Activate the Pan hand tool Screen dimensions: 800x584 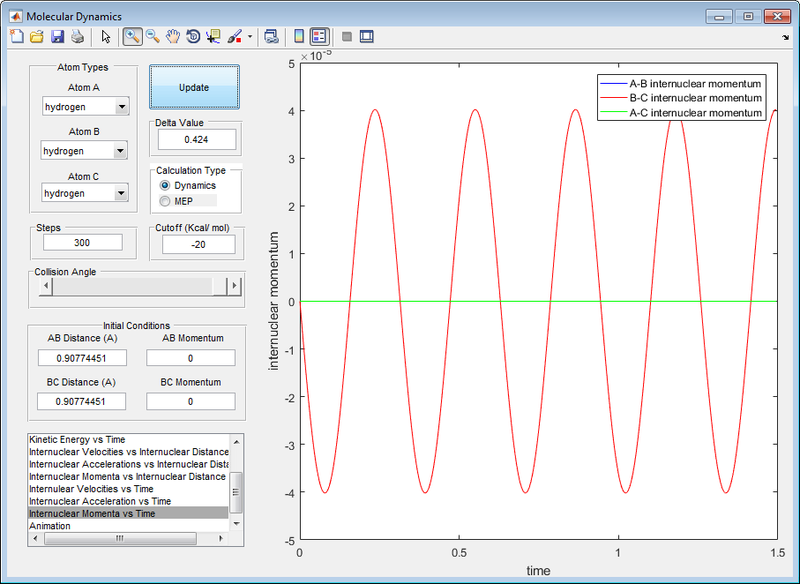click(x=173, y=37)
